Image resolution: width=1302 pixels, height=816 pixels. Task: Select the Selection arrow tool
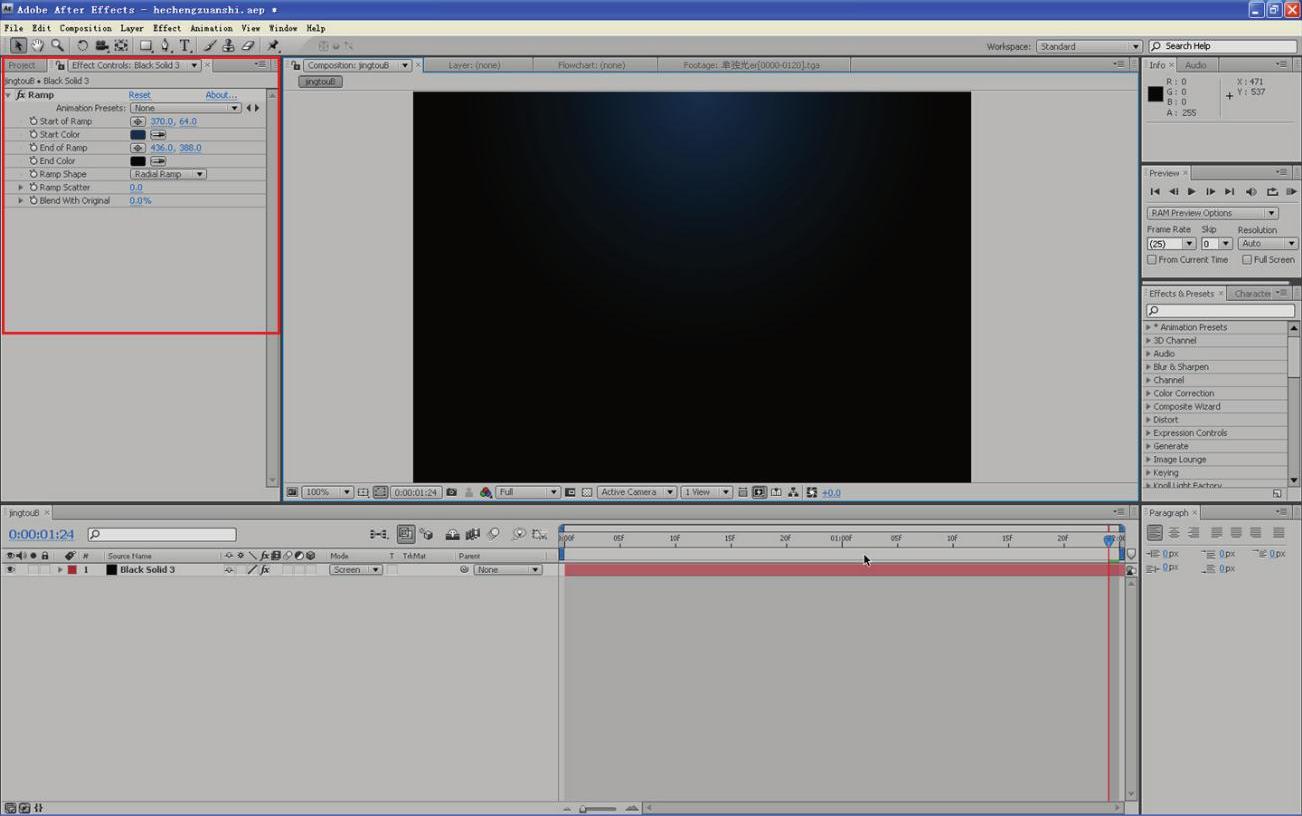coord(18,45)
